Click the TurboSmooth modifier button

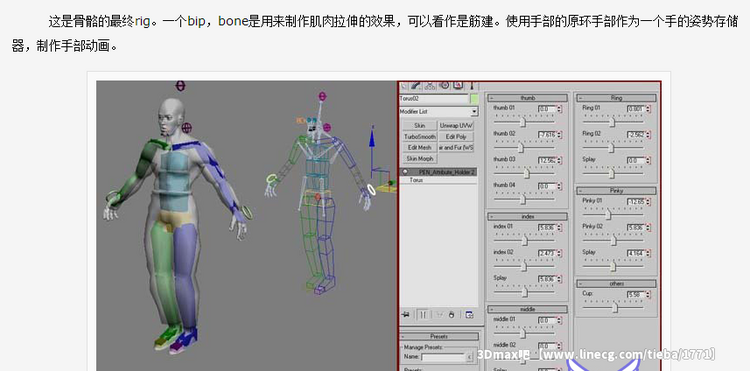coord(419,136)
